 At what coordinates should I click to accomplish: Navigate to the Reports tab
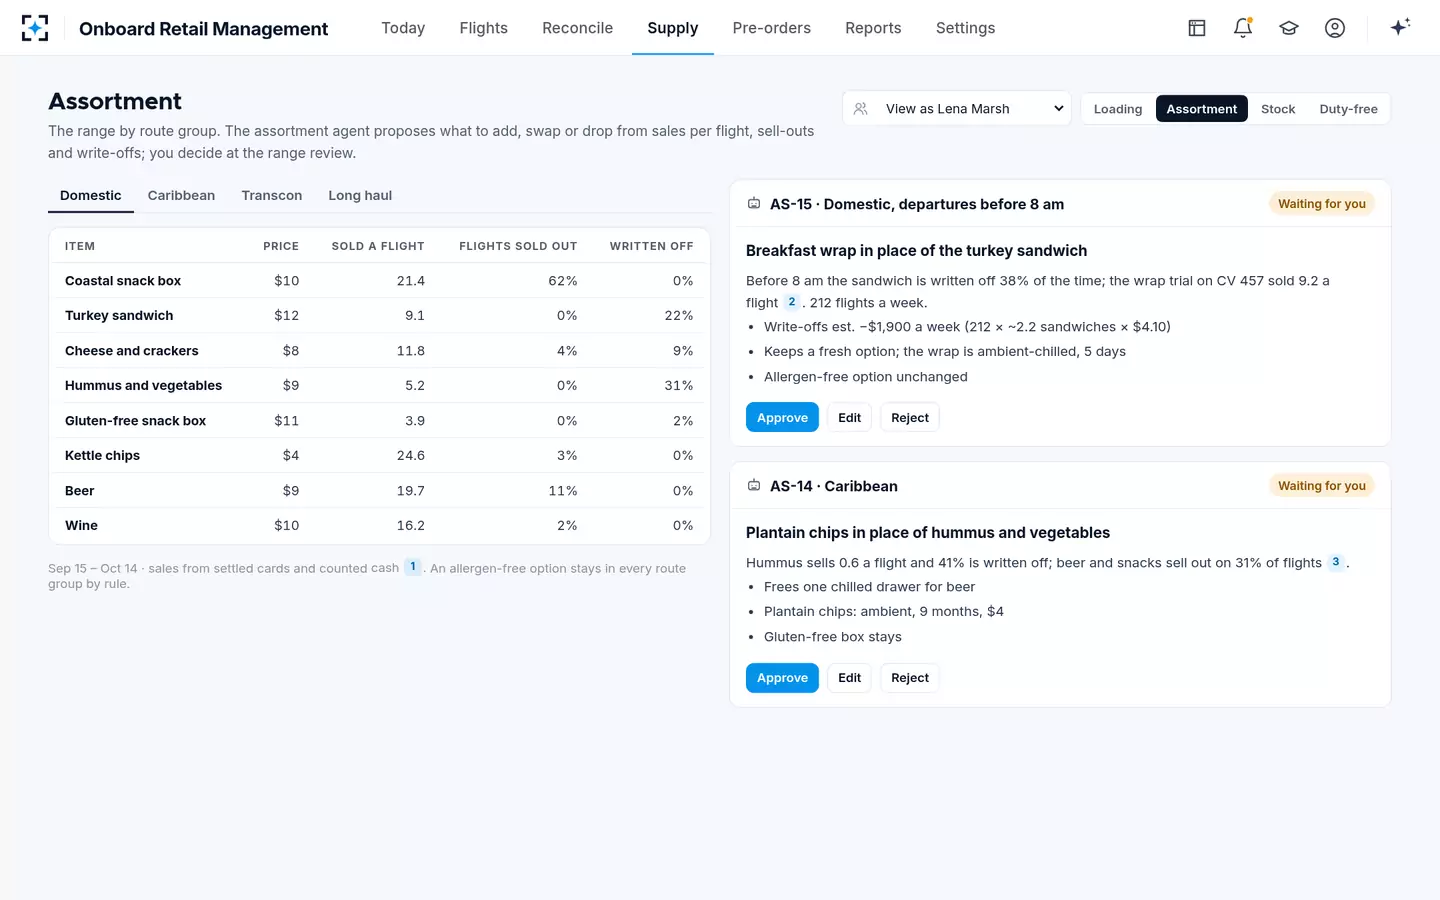tap(873, 28)
